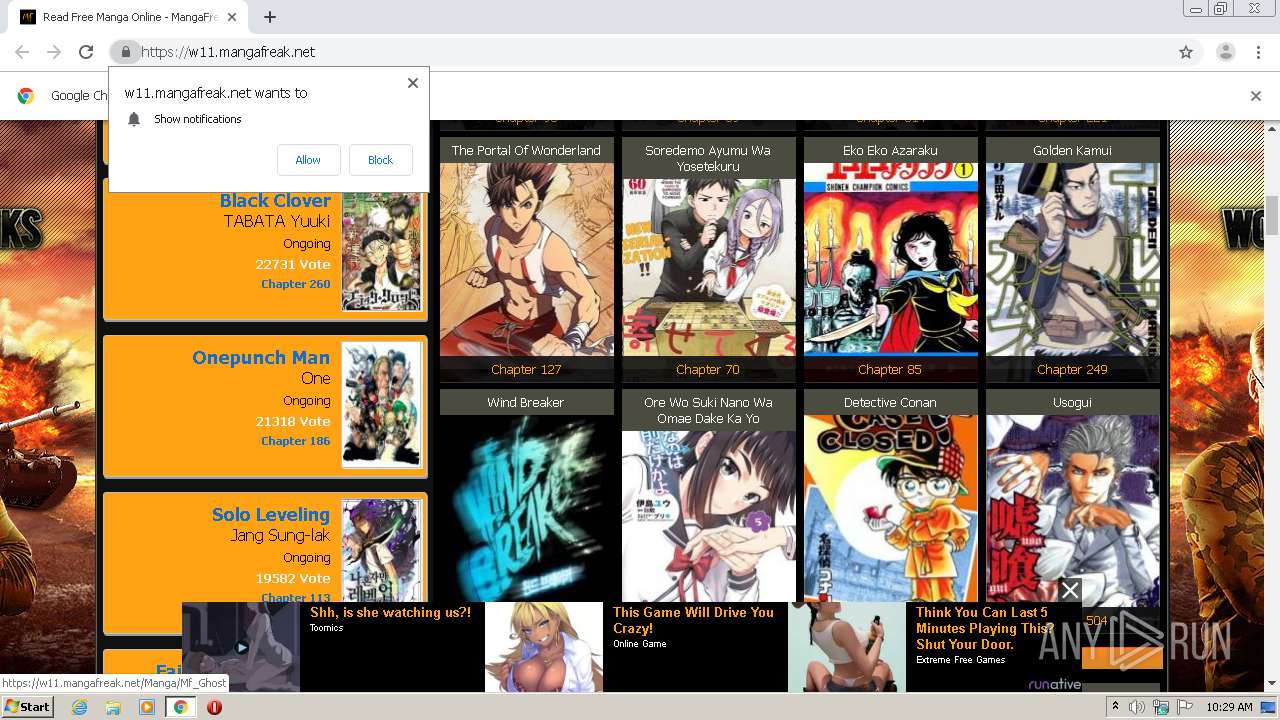The image size is (1280, 720).
Task: Click the taskbar clock showing 10:29 AM
Action: click(x=1229, y=707)
